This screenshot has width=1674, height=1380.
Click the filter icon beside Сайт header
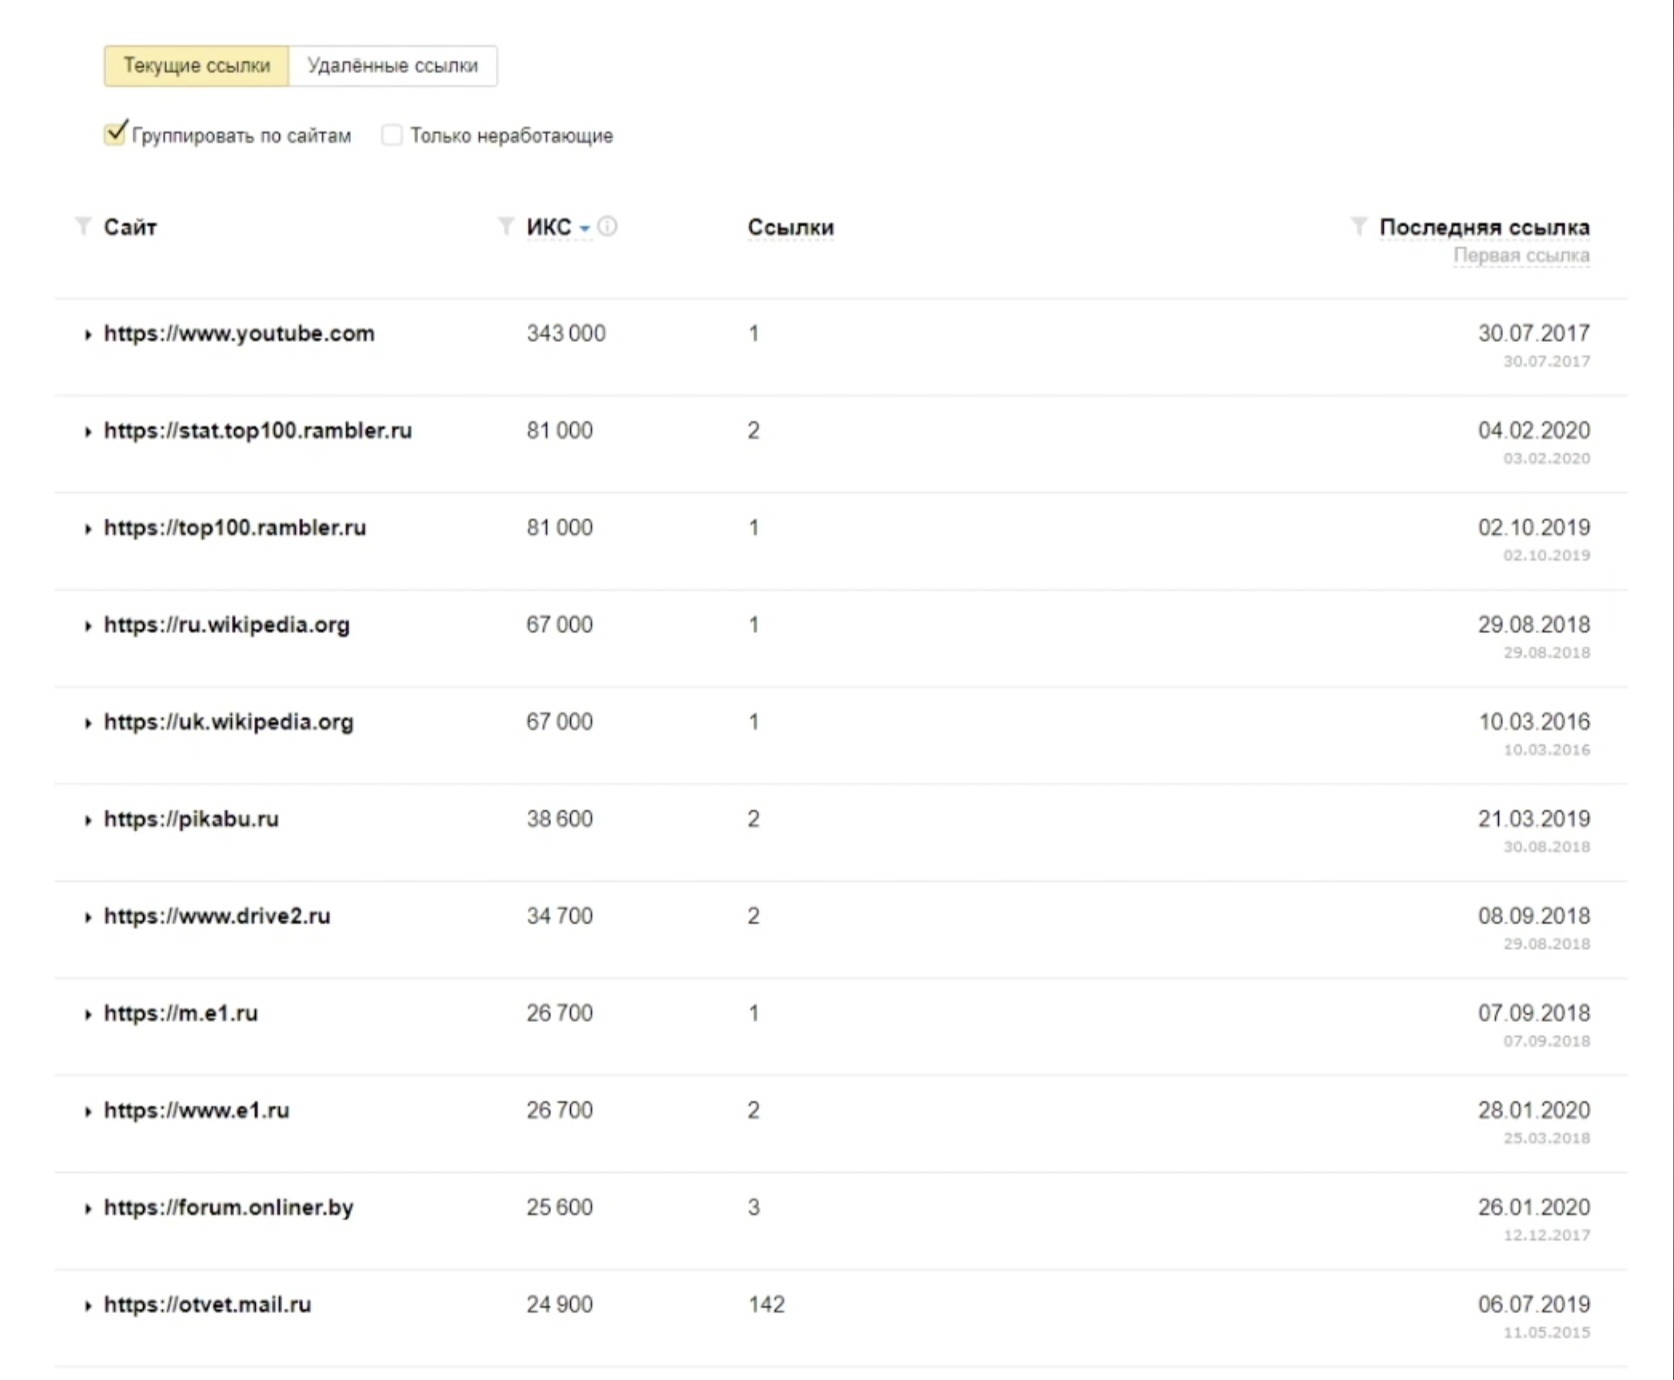[x=83, y=227]
